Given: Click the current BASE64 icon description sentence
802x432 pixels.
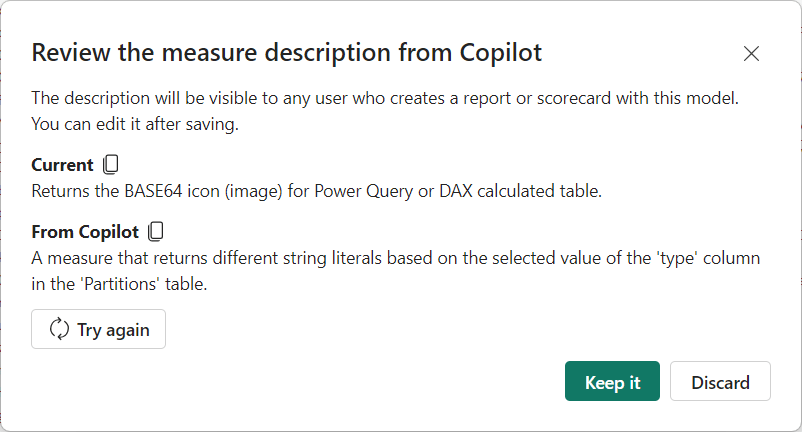Looking at the screenshot, I should coord(316,190).
